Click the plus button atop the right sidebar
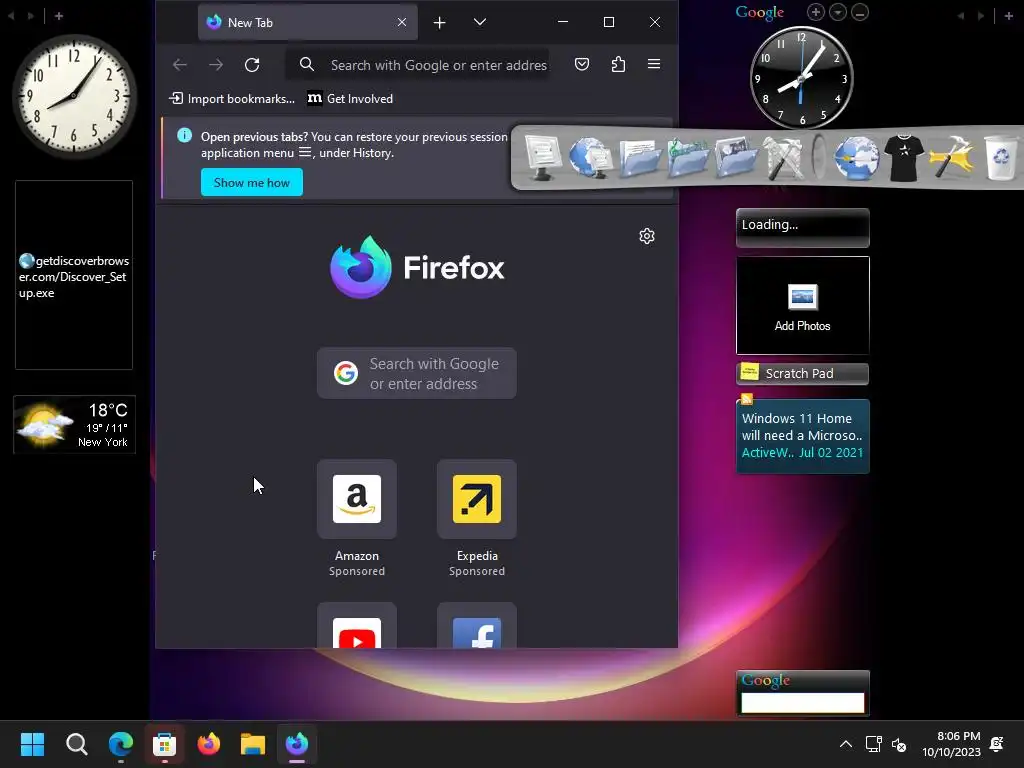The width and height of the screenshot is (1024, 768). 1008,16
